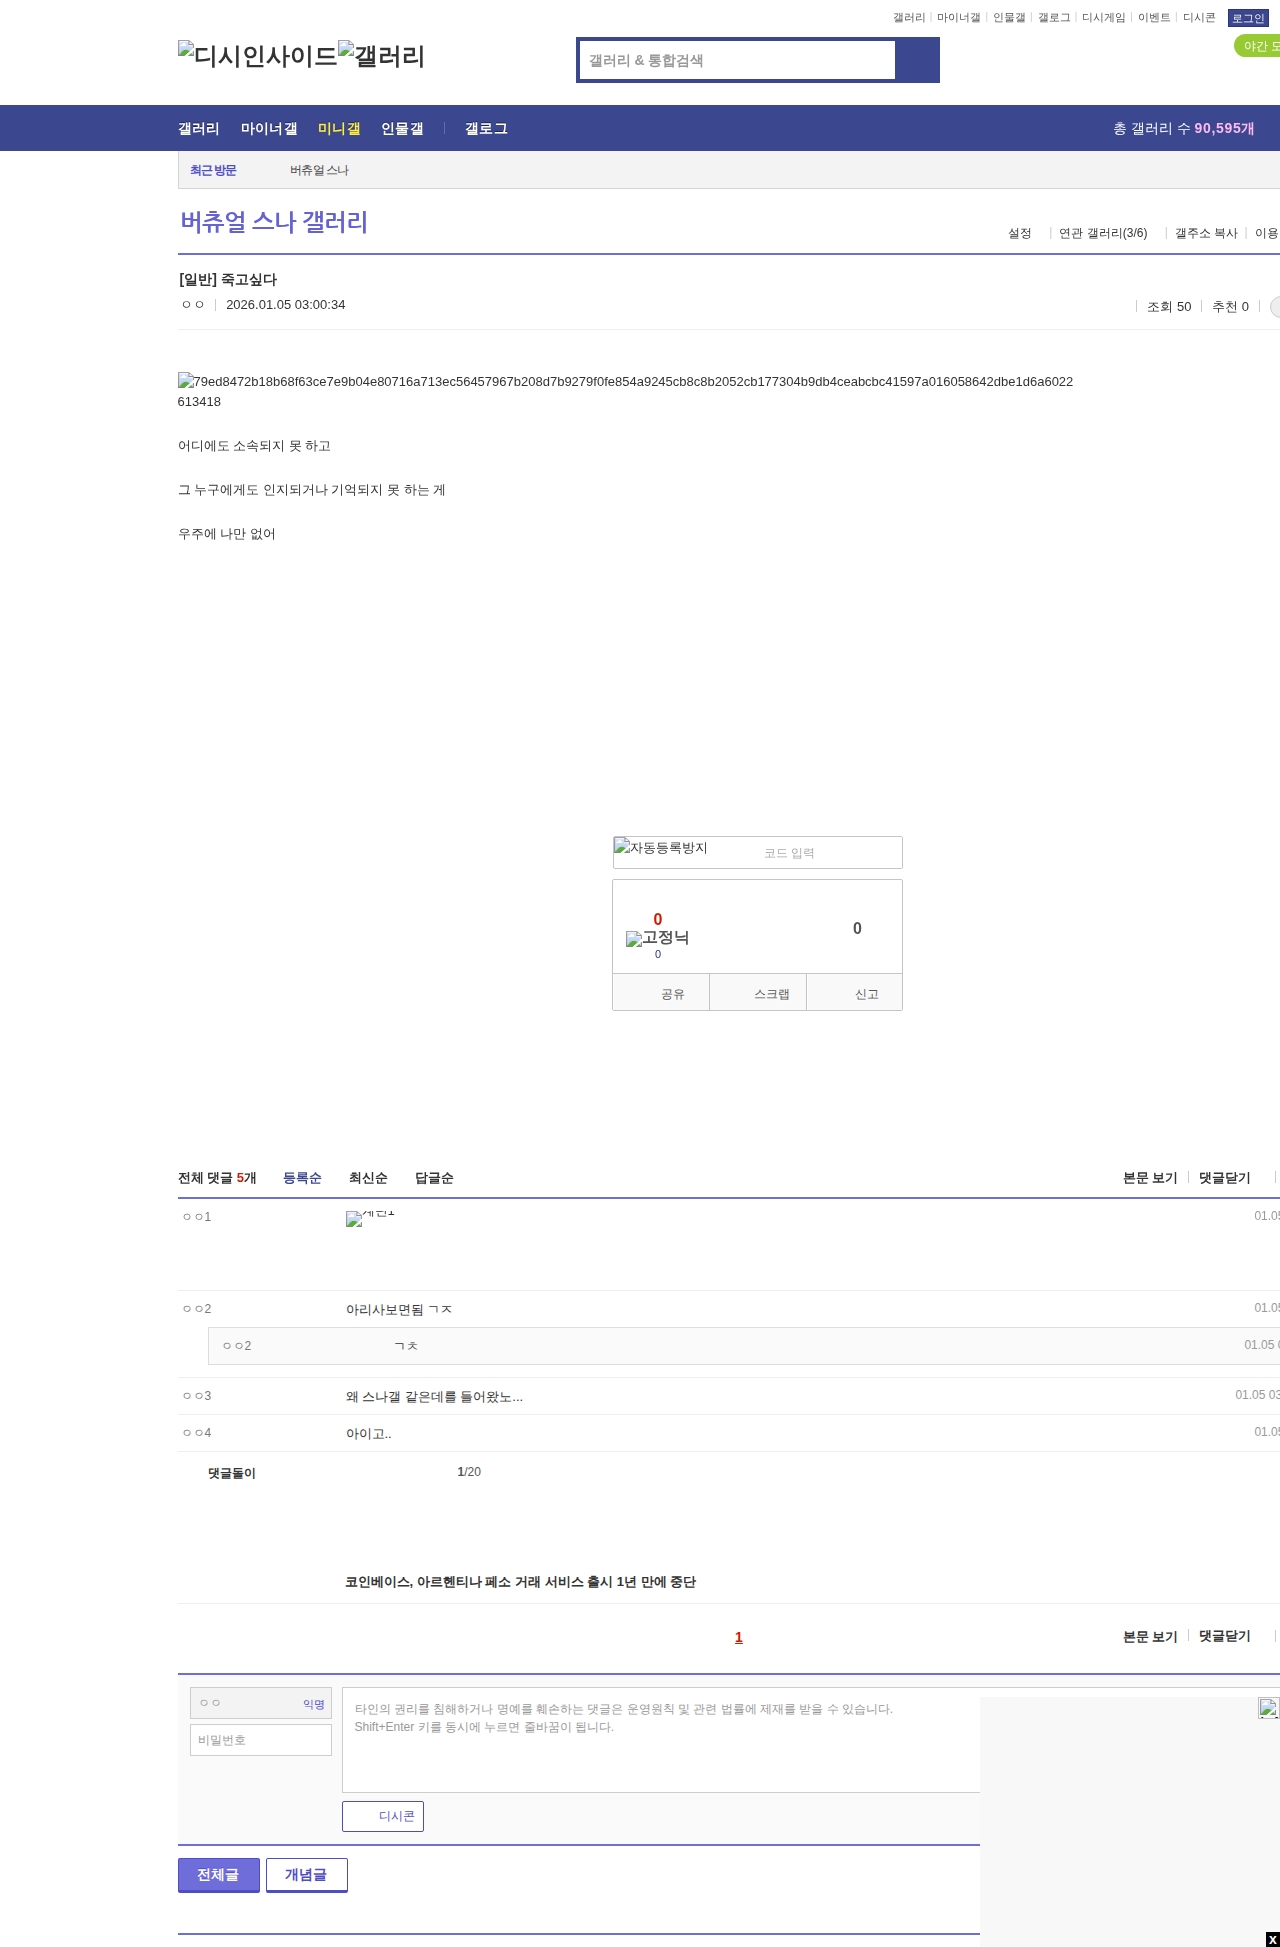
Task: Click commenter name ㅇㅇ3
Action: point(197,1396)
